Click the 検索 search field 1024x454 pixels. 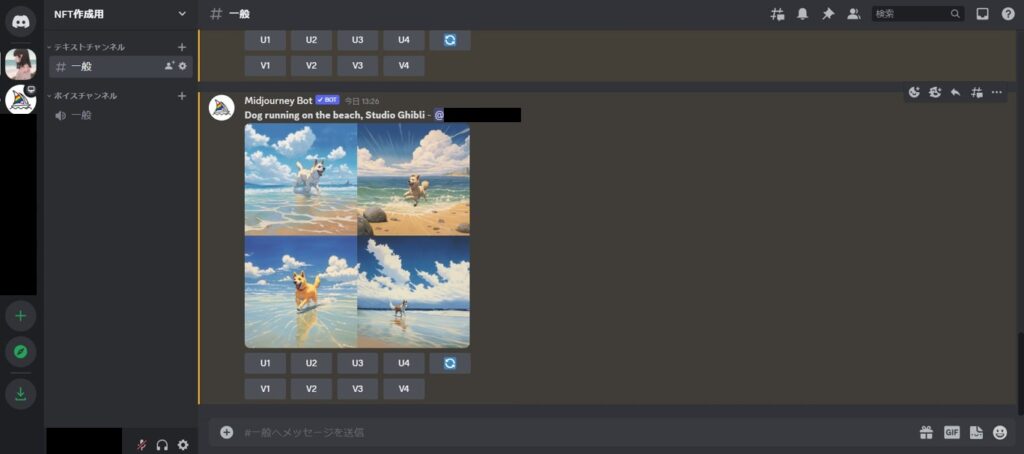(x=918, y=14)
